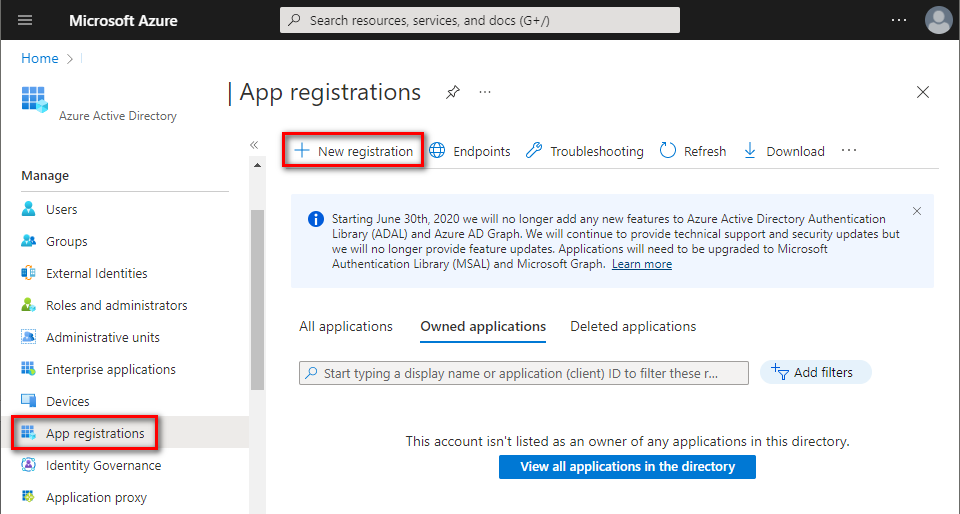Download the applications list

pos(784,151)
